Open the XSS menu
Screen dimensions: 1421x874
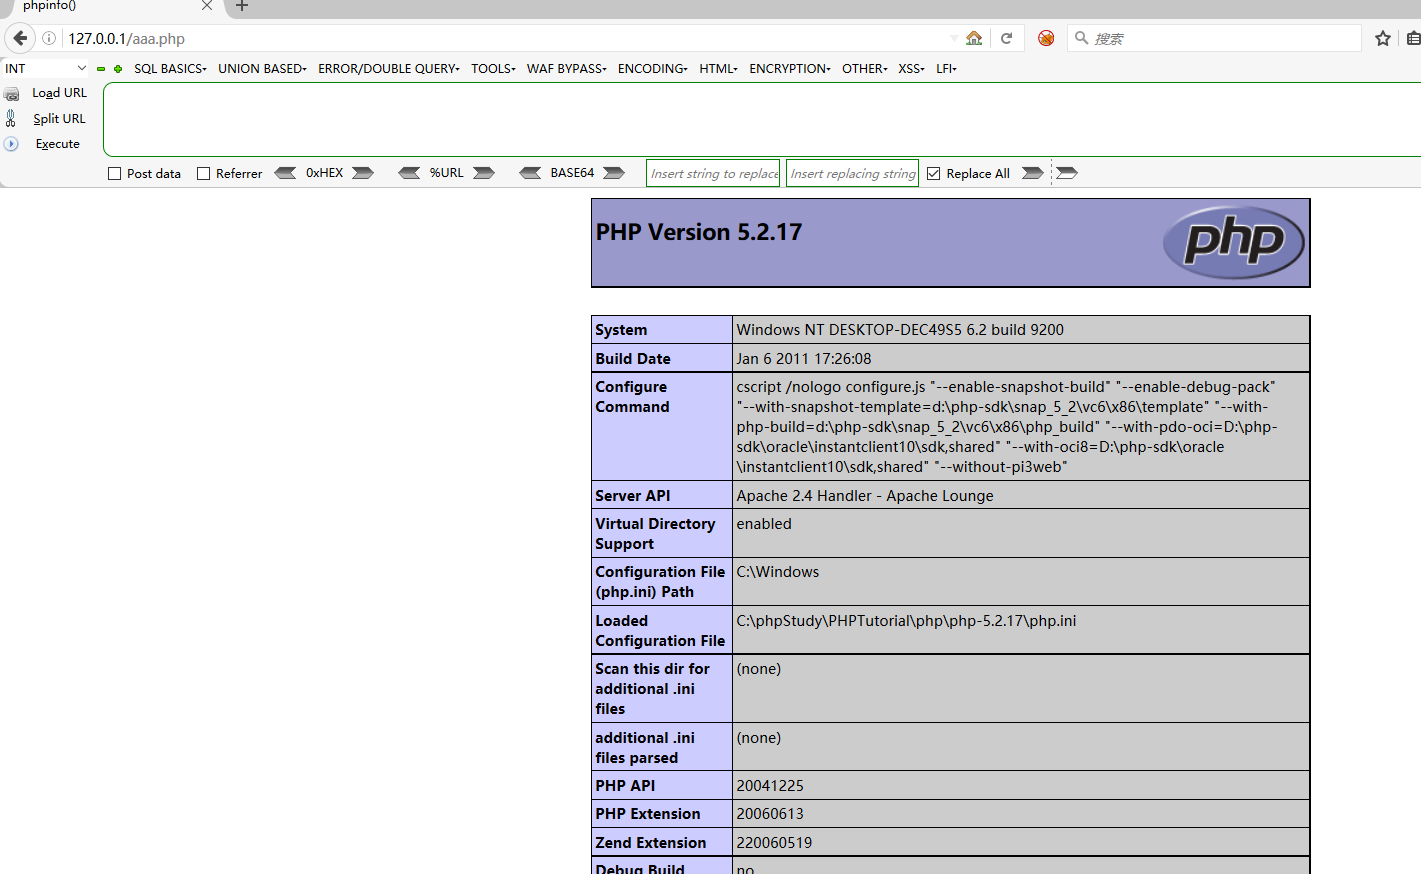point(911,69)
